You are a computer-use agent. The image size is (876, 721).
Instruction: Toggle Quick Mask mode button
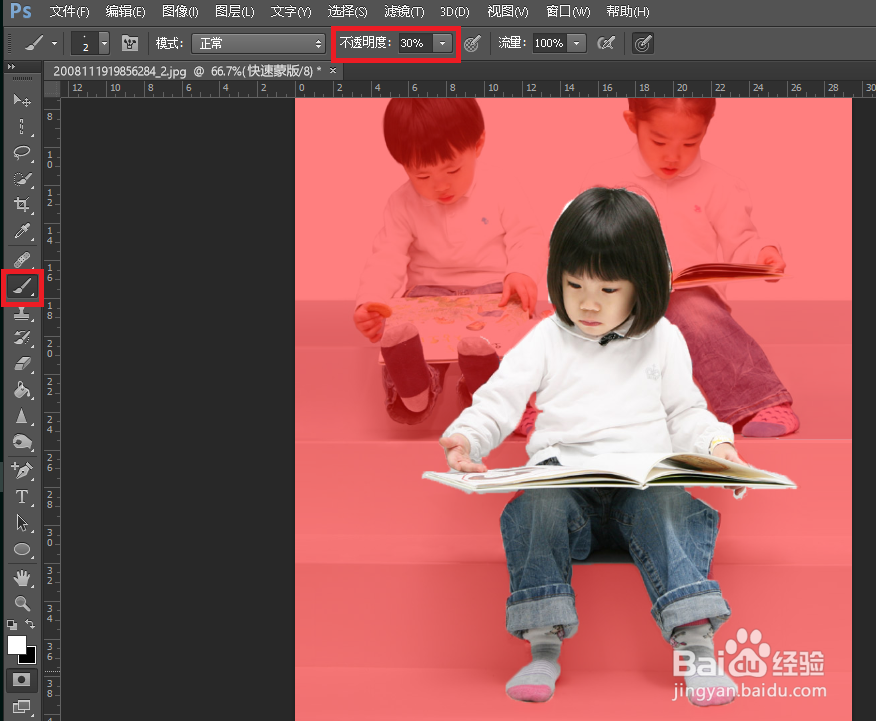(21, 679)
